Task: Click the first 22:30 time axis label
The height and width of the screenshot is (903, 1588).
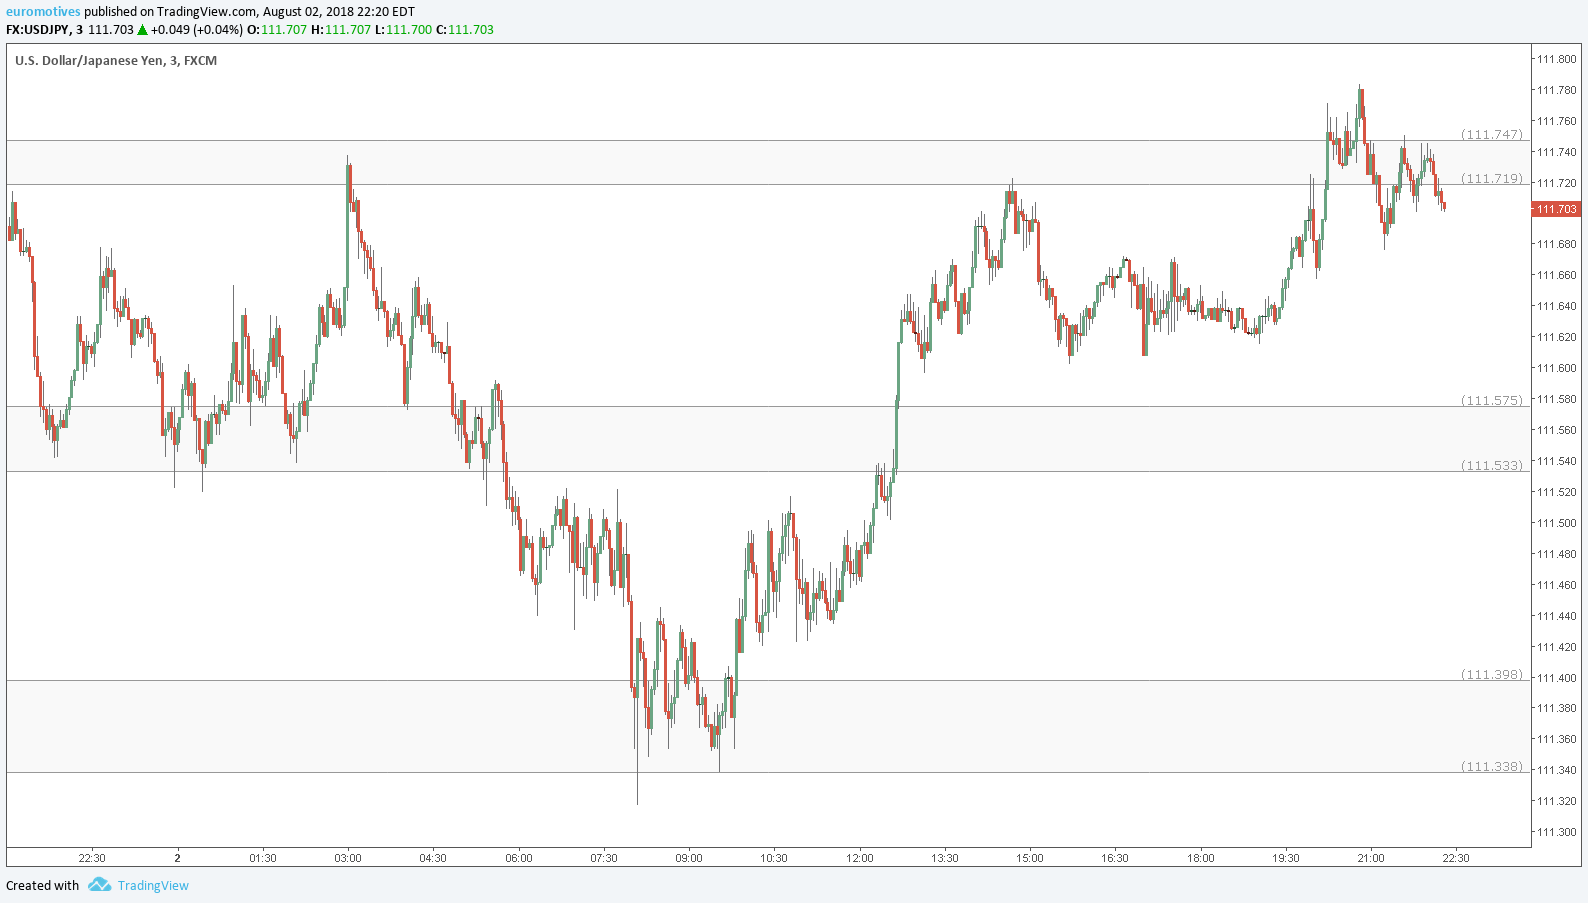Action: pyautogui.click(x=92, y=858)
